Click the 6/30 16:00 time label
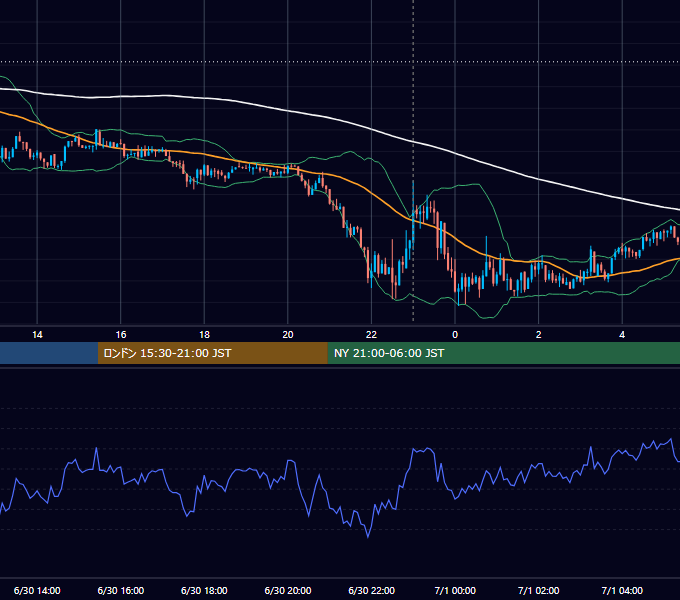 pos(121,590)
